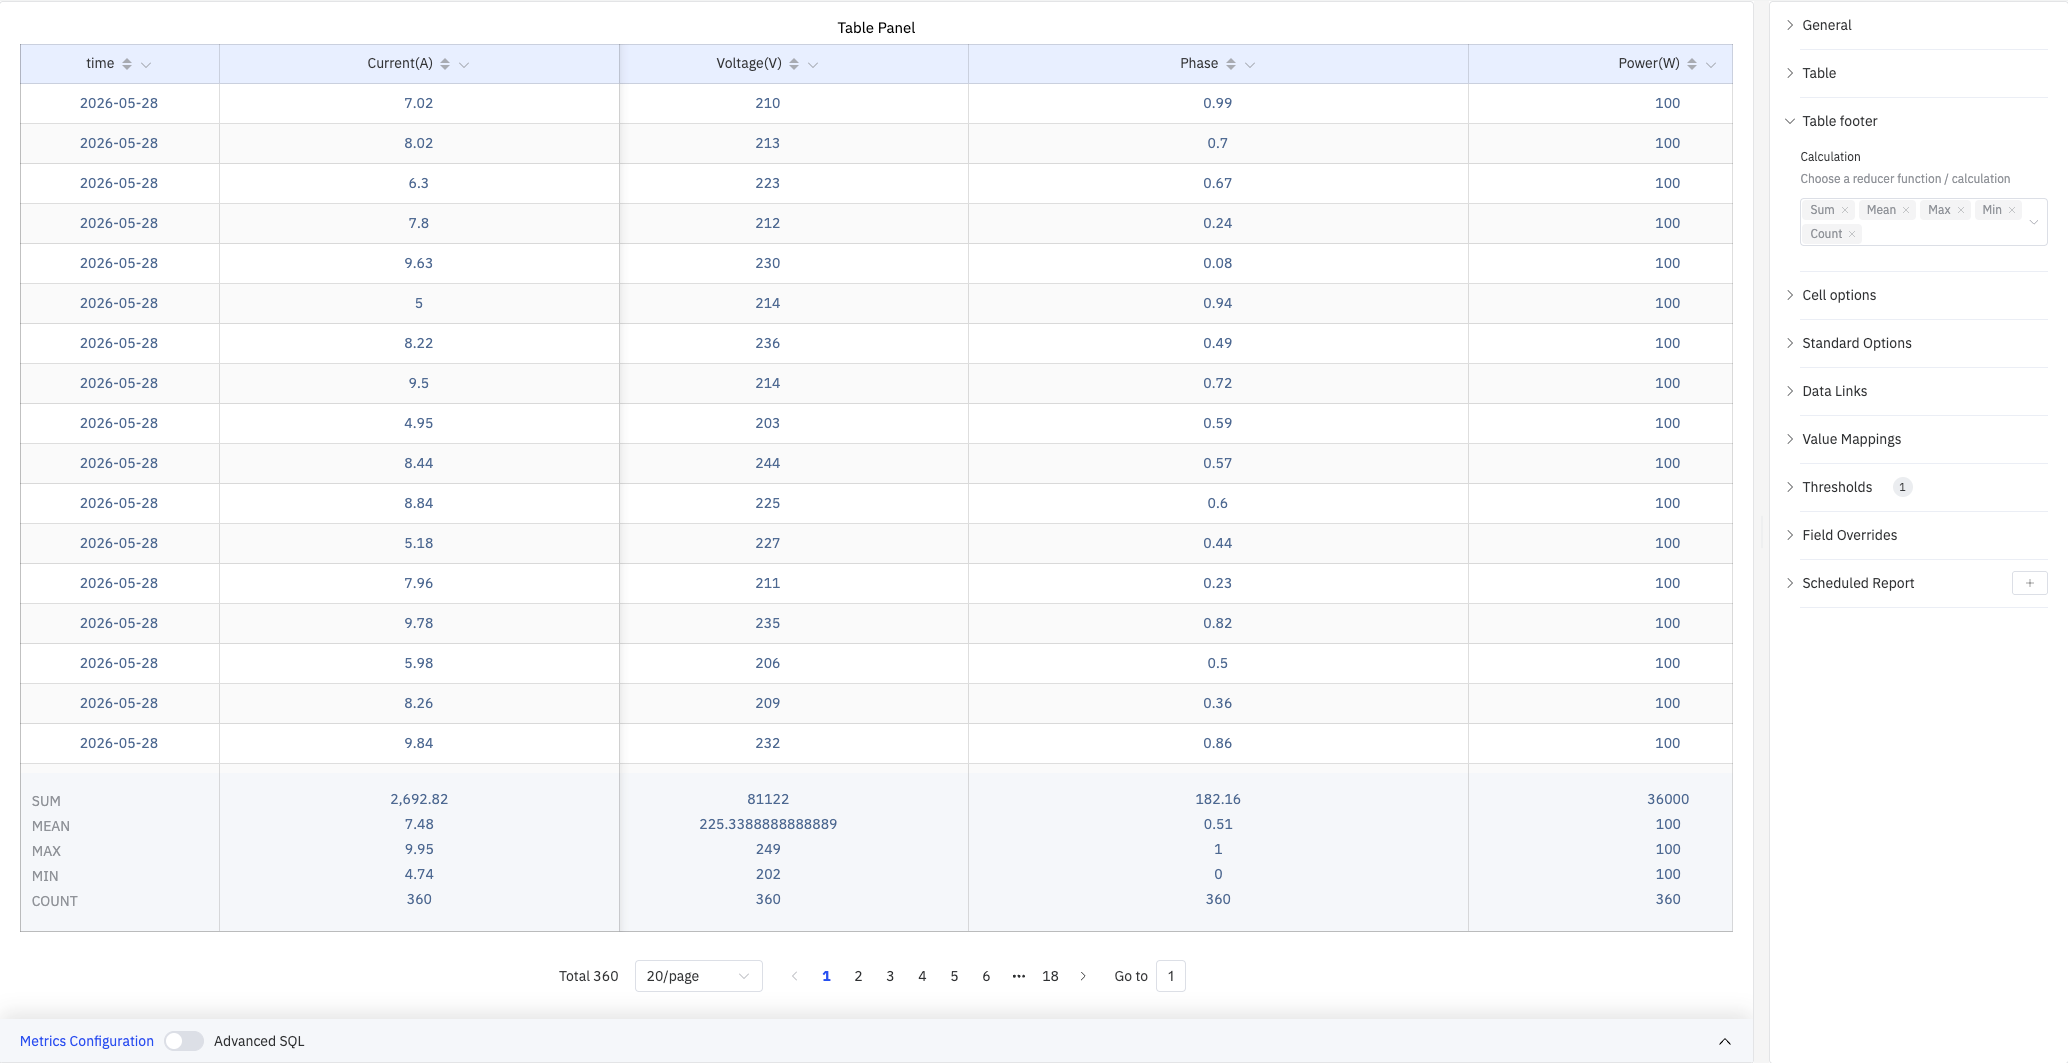Focus the Go to page input

1171,976
